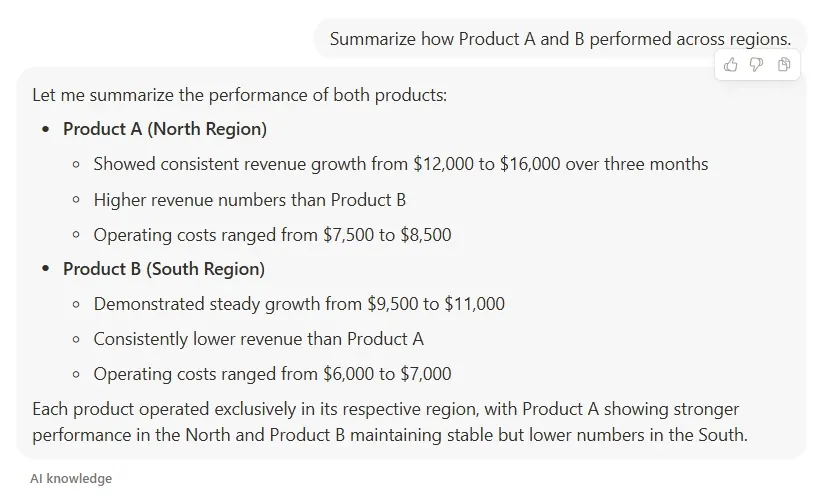Click the thumbs up icon
The width and height of the screenshot is (824, 497).
click(x=731, y=65)
